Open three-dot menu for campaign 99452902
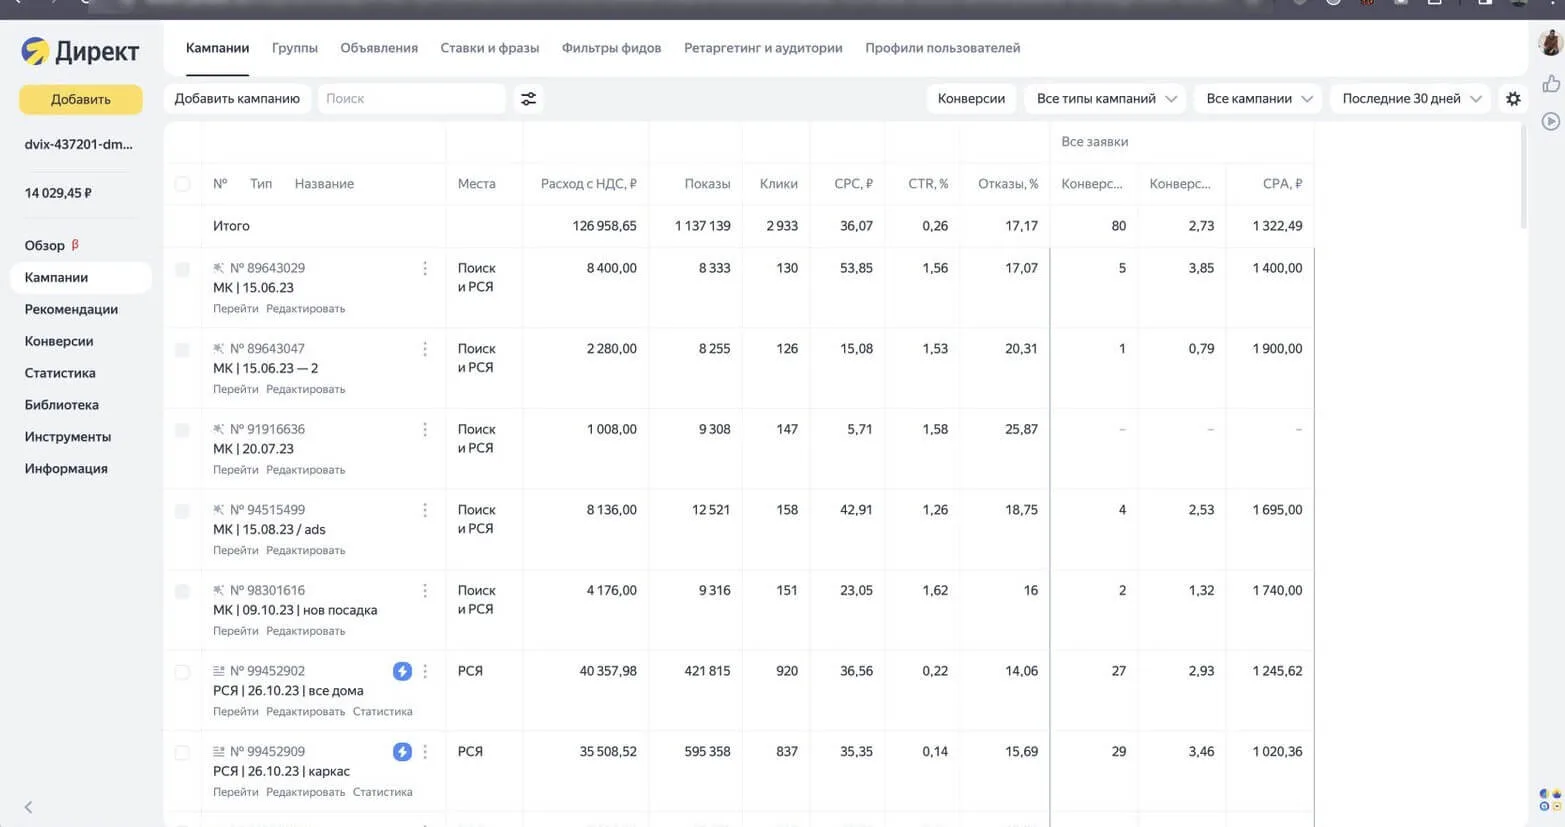This screenshot has height=827, width=1565. (425, 671)
